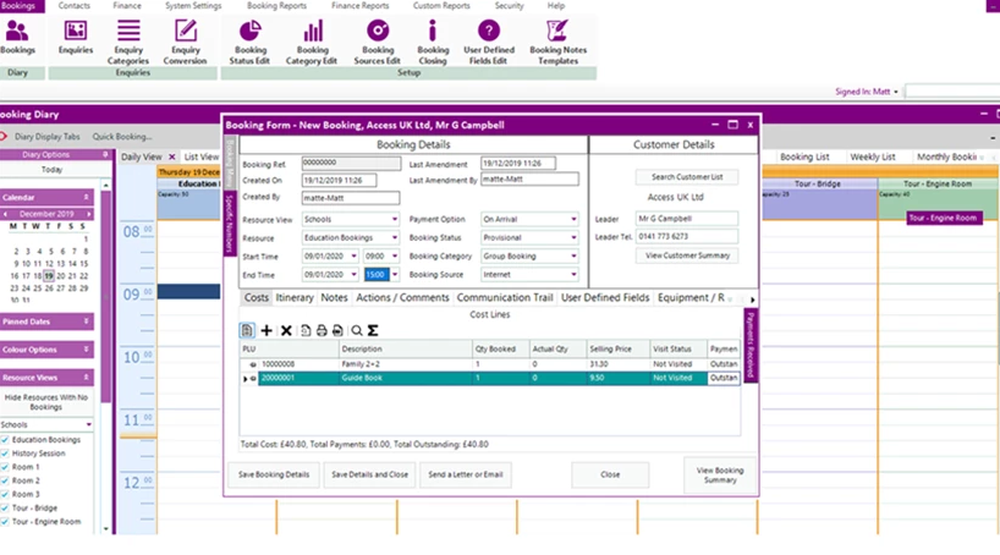Open the Booking Status dropdown
Screen dimensions: 1000x555
[x=573, y=237]
